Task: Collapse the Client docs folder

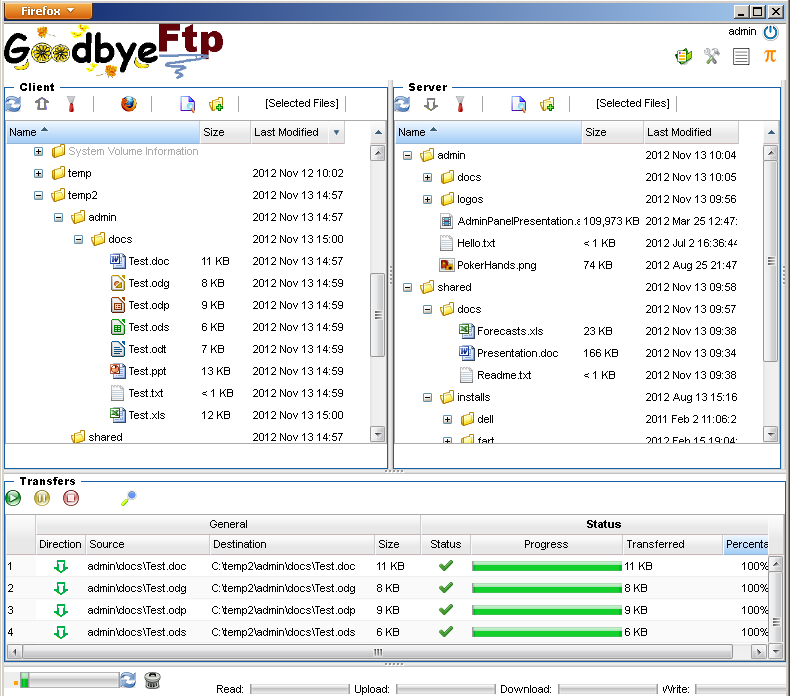Action: click(x=79, y=239)
